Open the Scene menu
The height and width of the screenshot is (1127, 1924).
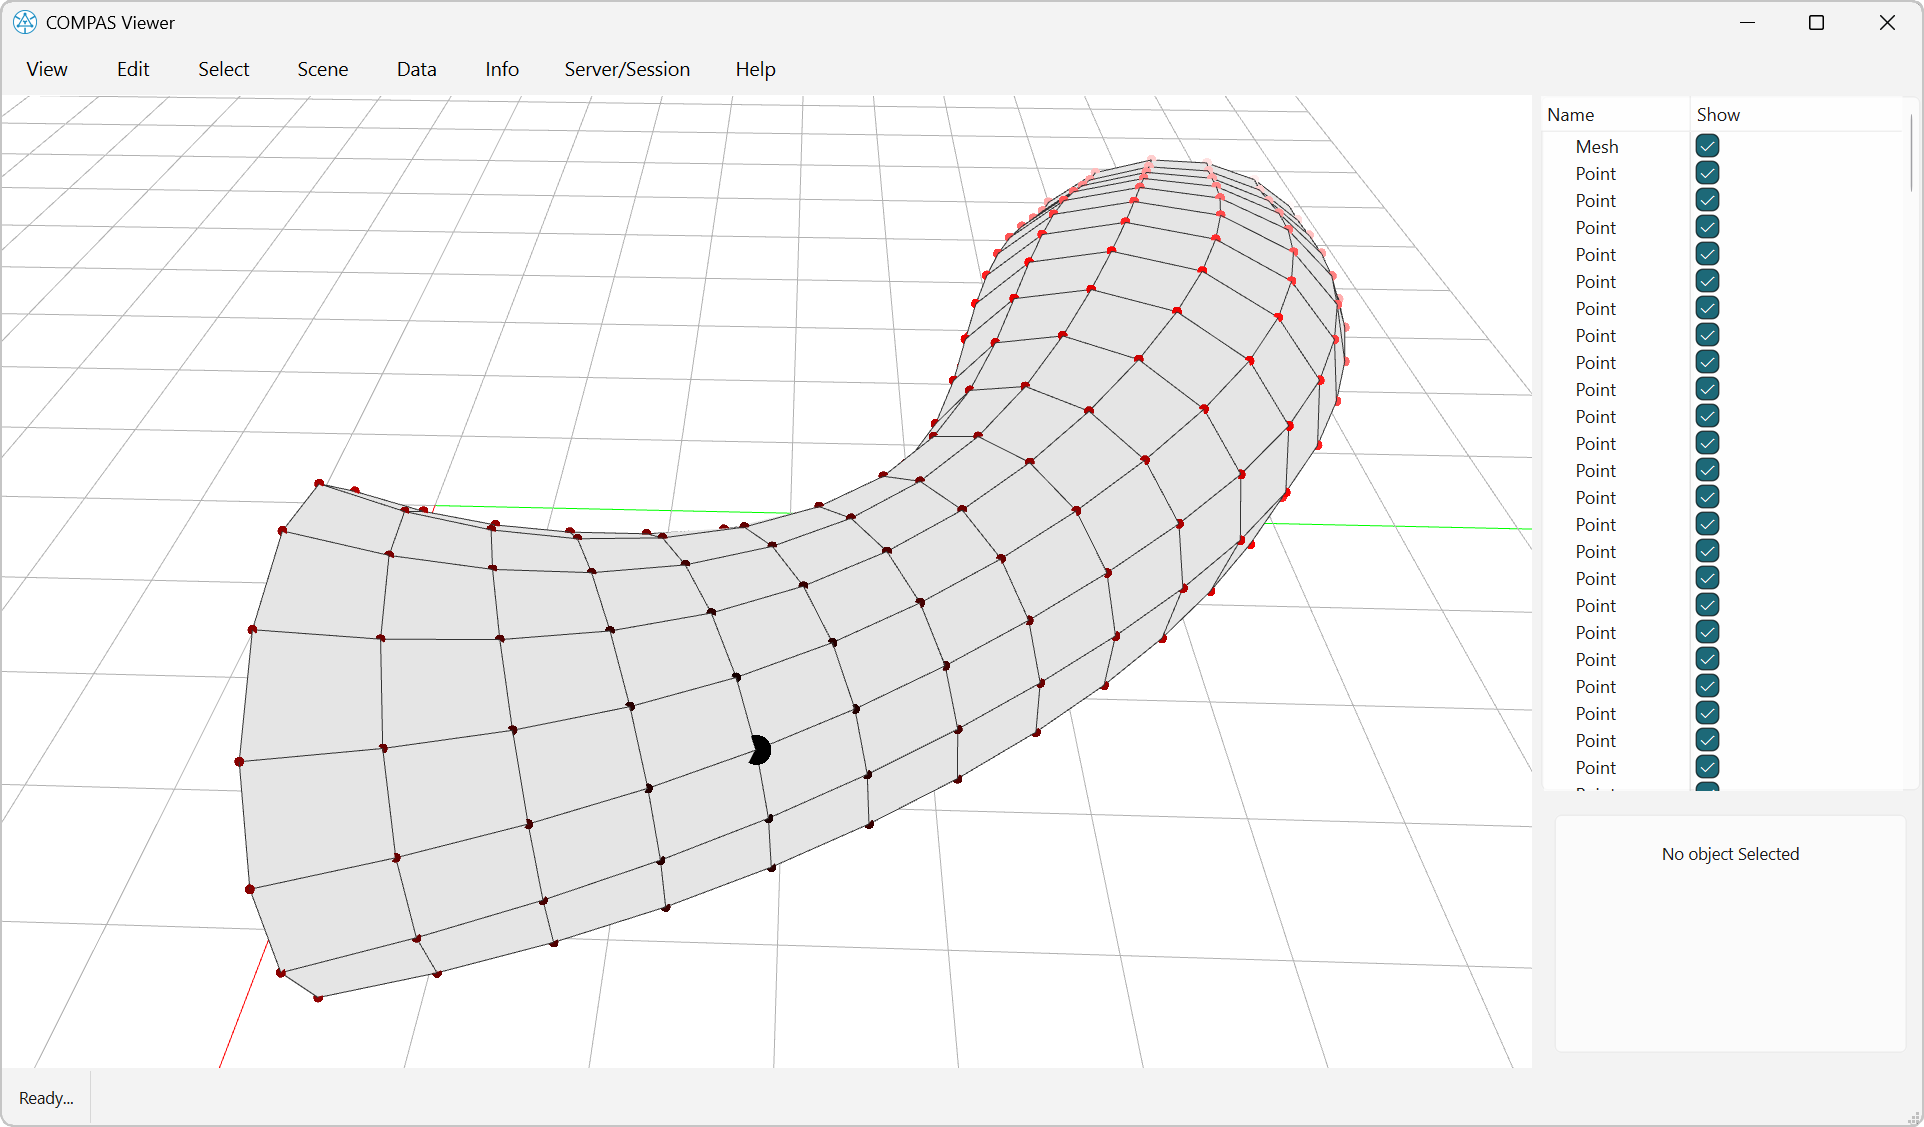coord(322,69)
